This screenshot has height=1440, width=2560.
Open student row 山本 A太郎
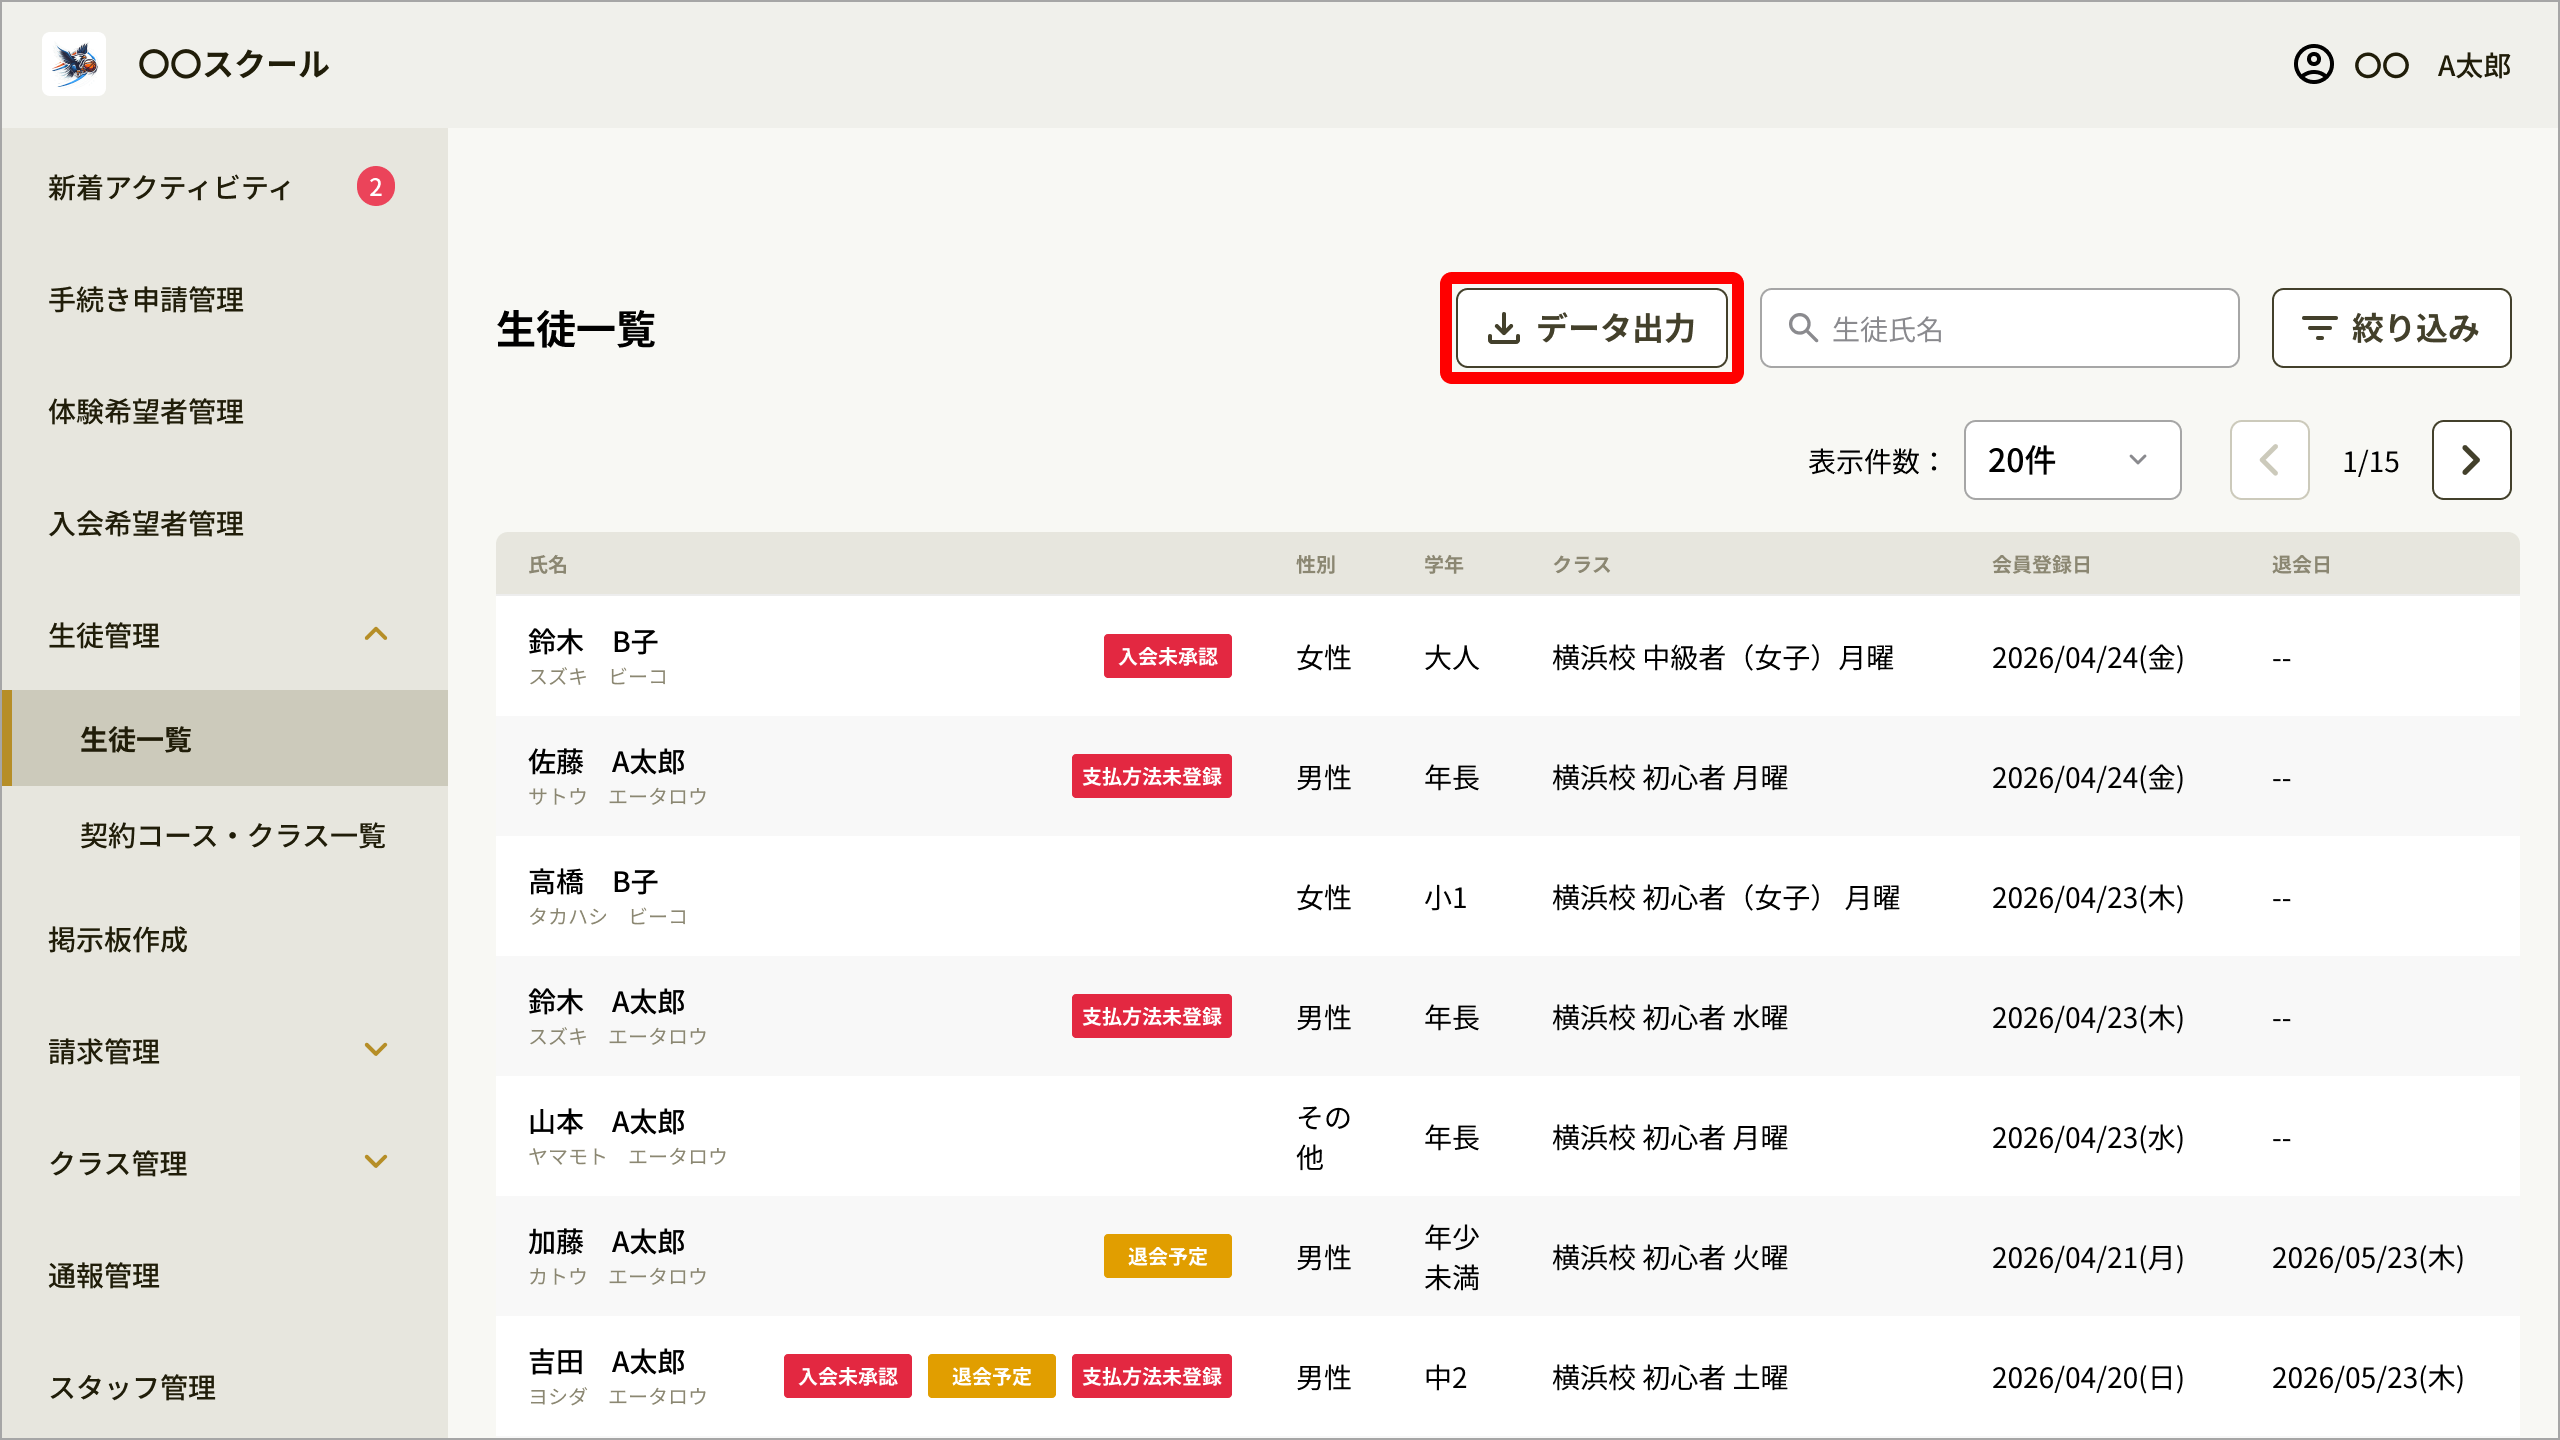tap(1507, 1136)
